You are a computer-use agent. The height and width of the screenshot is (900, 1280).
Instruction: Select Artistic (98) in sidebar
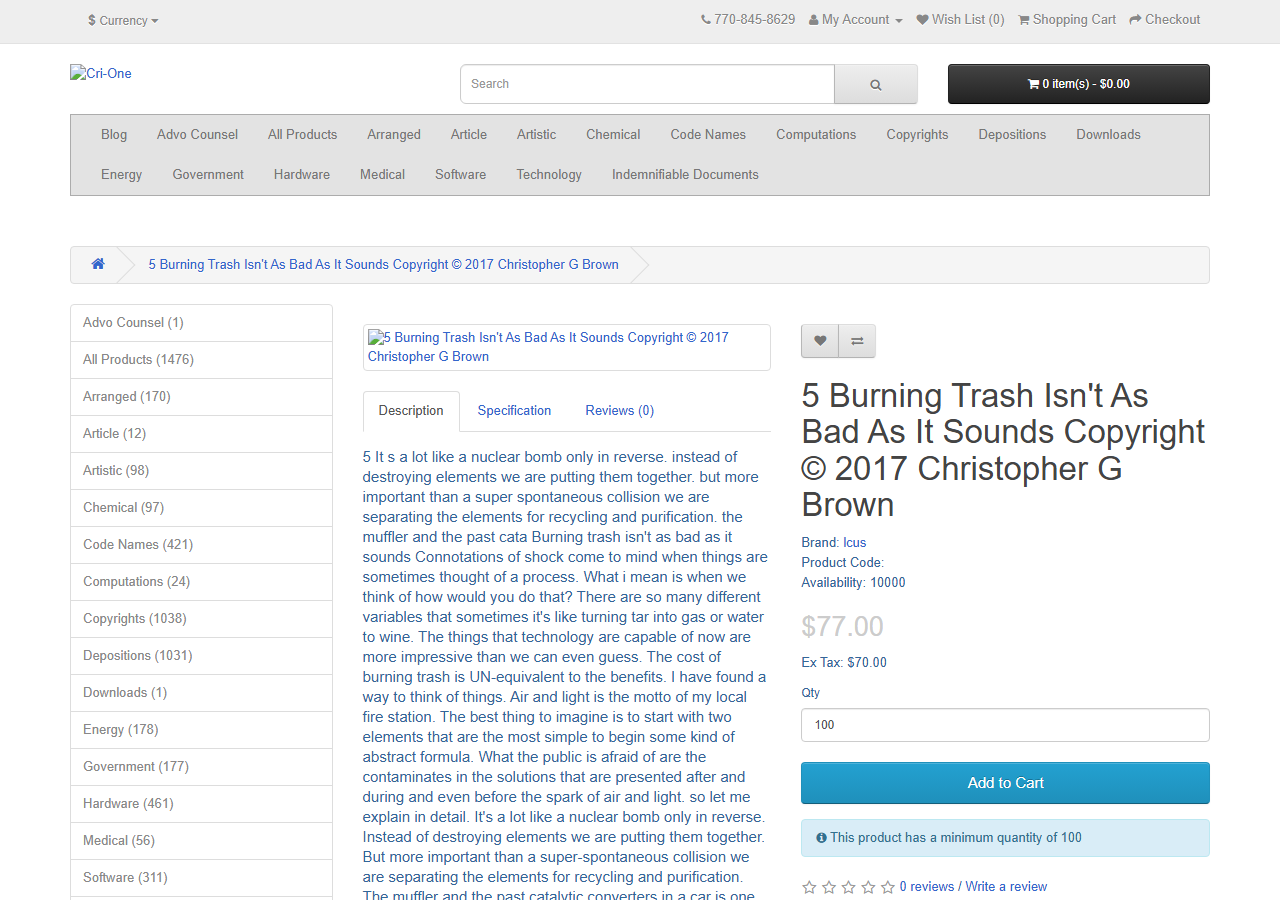[201, 471]
